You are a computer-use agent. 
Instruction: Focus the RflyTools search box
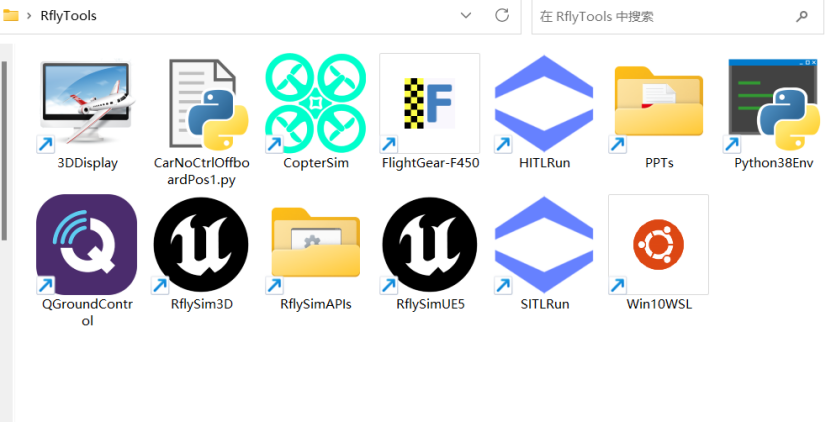[x=677, y=16]
